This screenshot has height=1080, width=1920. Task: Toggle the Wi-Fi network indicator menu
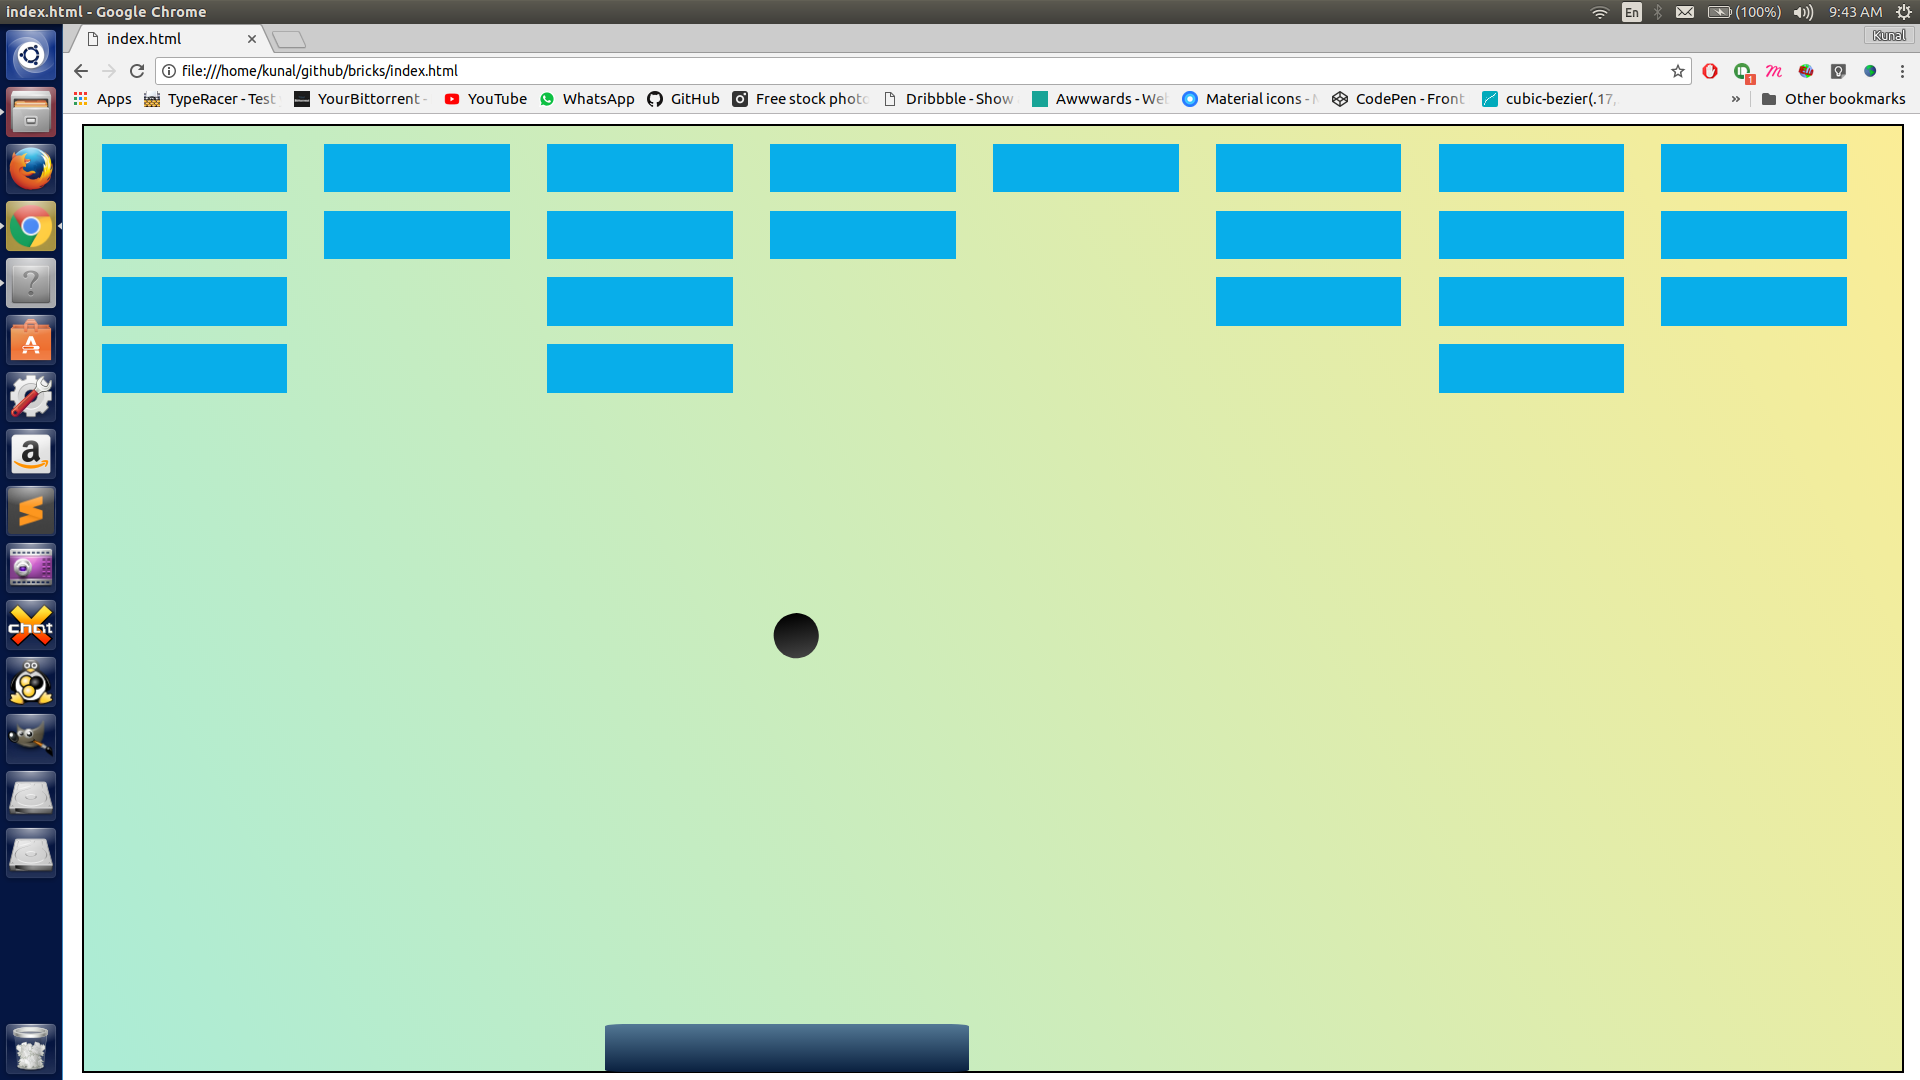pyautogui.click(x=1599, y=12)
